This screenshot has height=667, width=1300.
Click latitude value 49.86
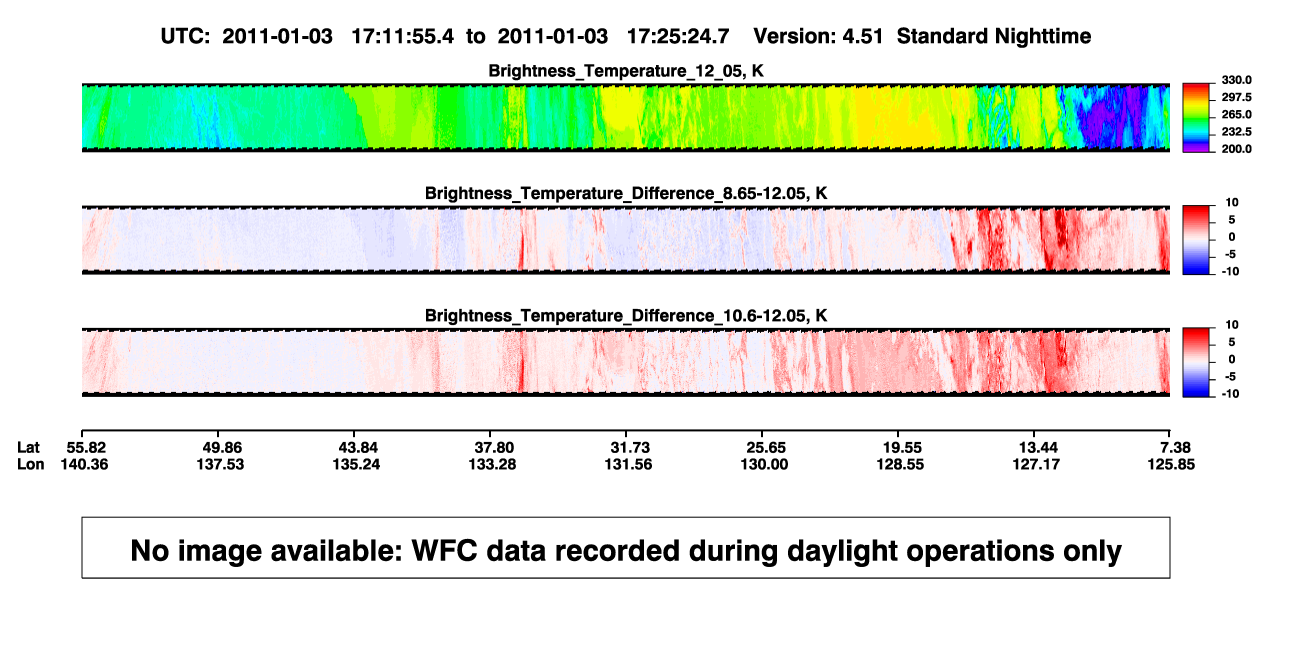[222, 446]
